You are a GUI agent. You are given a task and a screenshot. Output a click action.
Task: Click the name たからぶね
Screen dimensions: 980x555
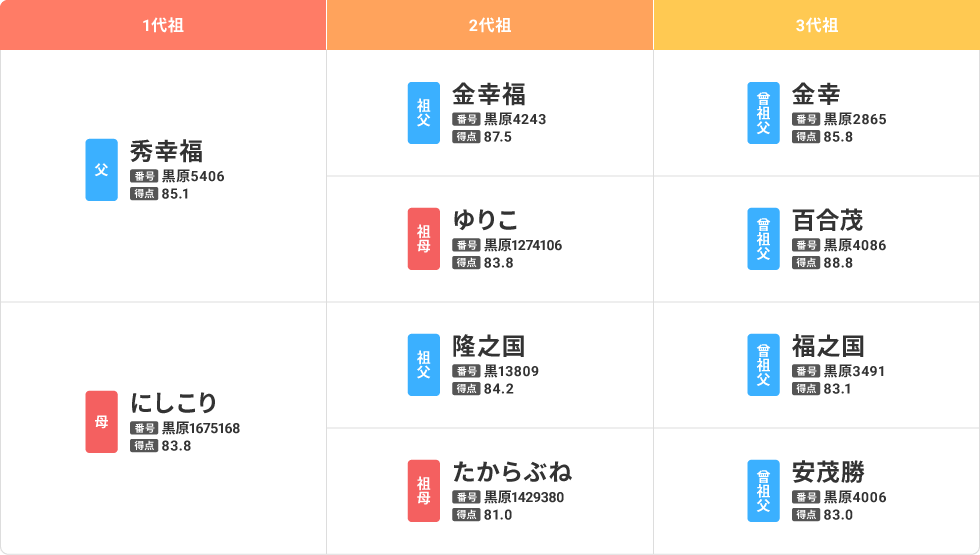[512, 472]
